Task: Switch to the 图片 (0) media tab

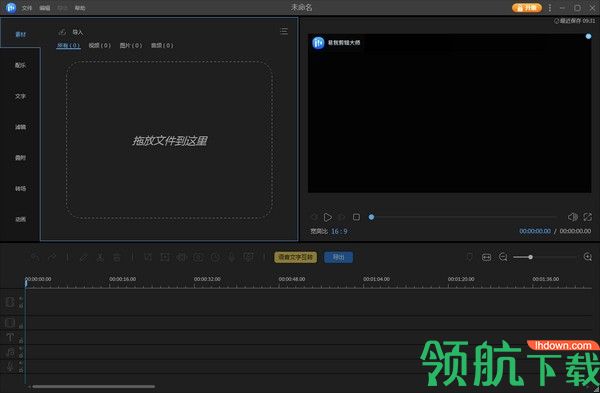Action: (131, 46)
